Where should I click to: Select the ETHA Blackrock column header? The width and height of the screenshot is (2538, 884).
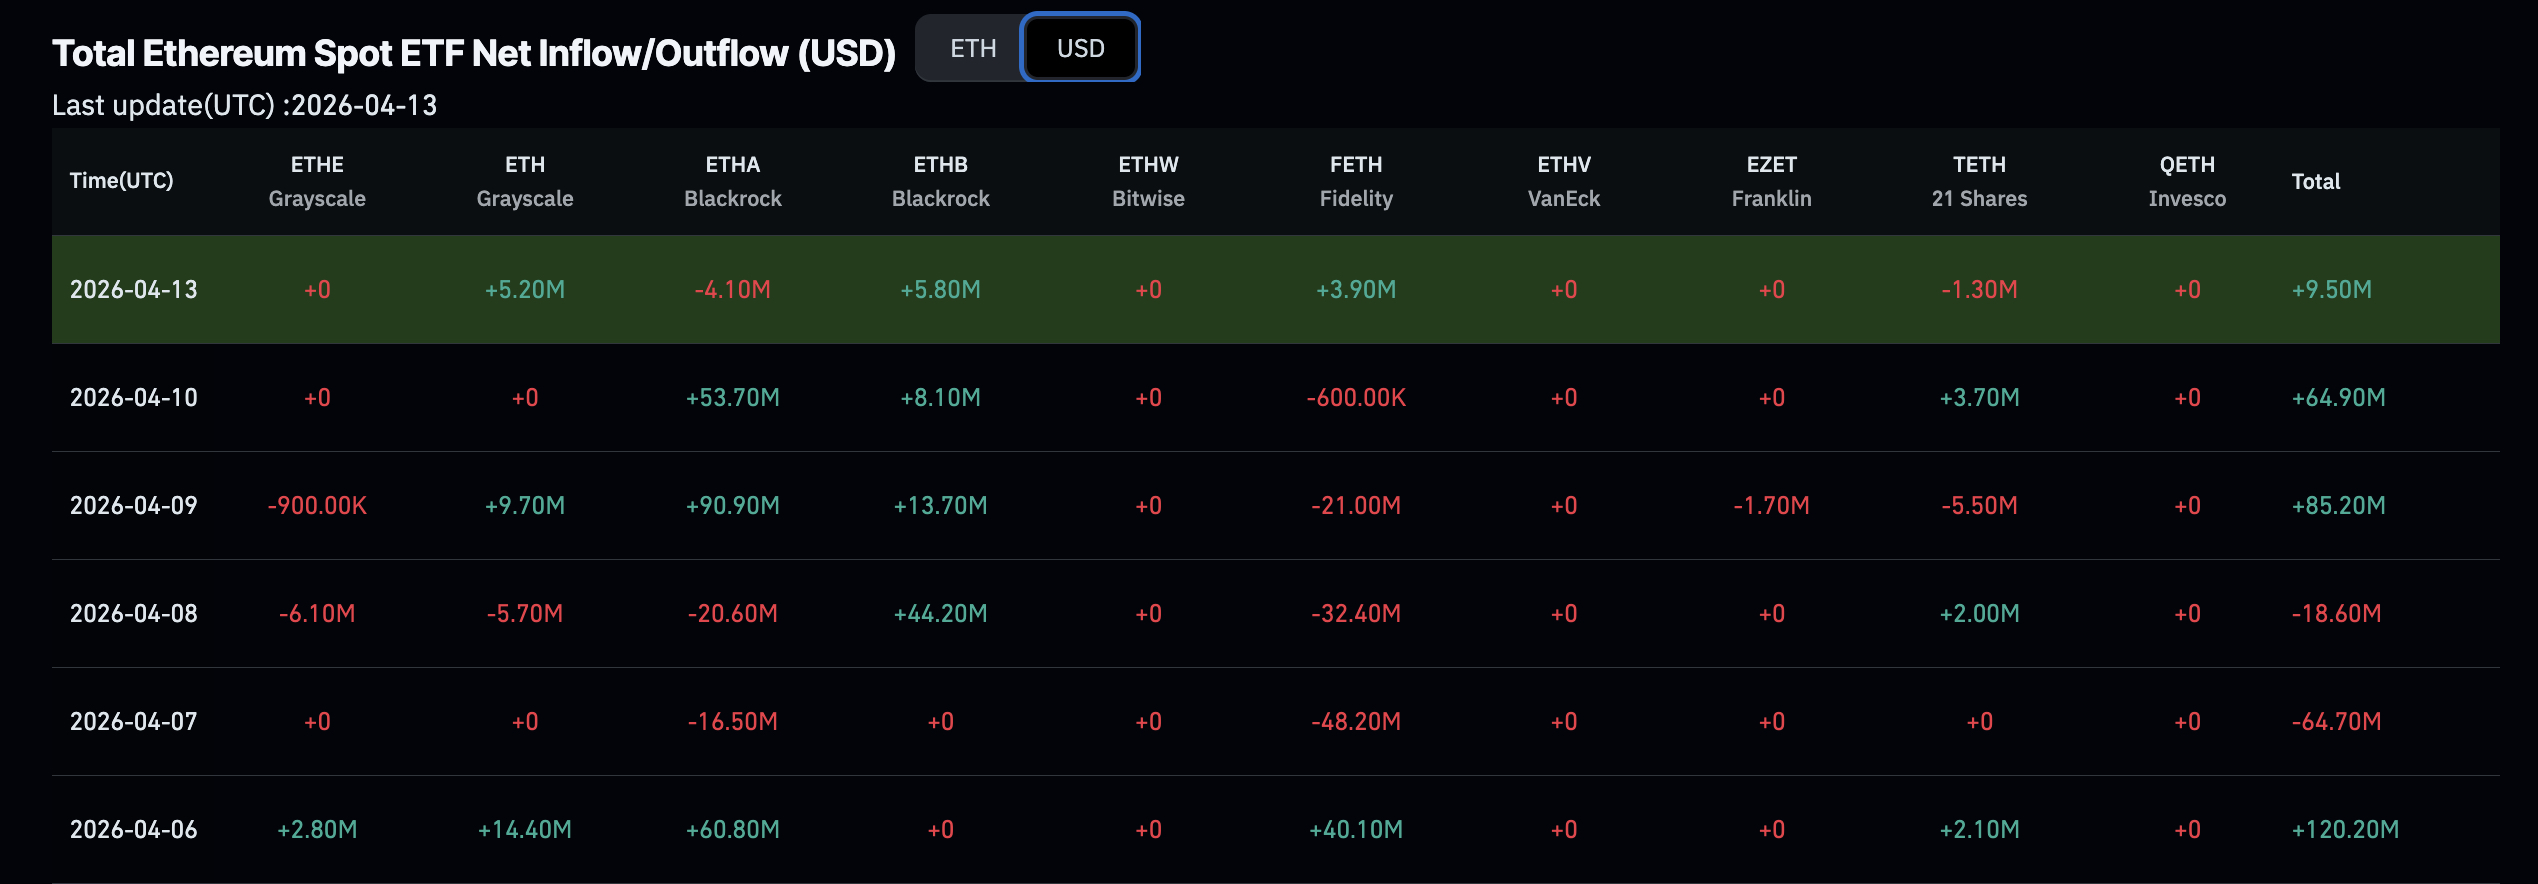coord(732,181)
